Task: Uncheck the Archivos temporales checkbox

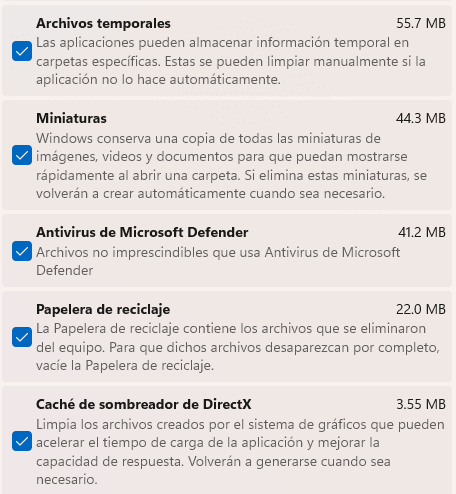Action: [x=22, y=51]
